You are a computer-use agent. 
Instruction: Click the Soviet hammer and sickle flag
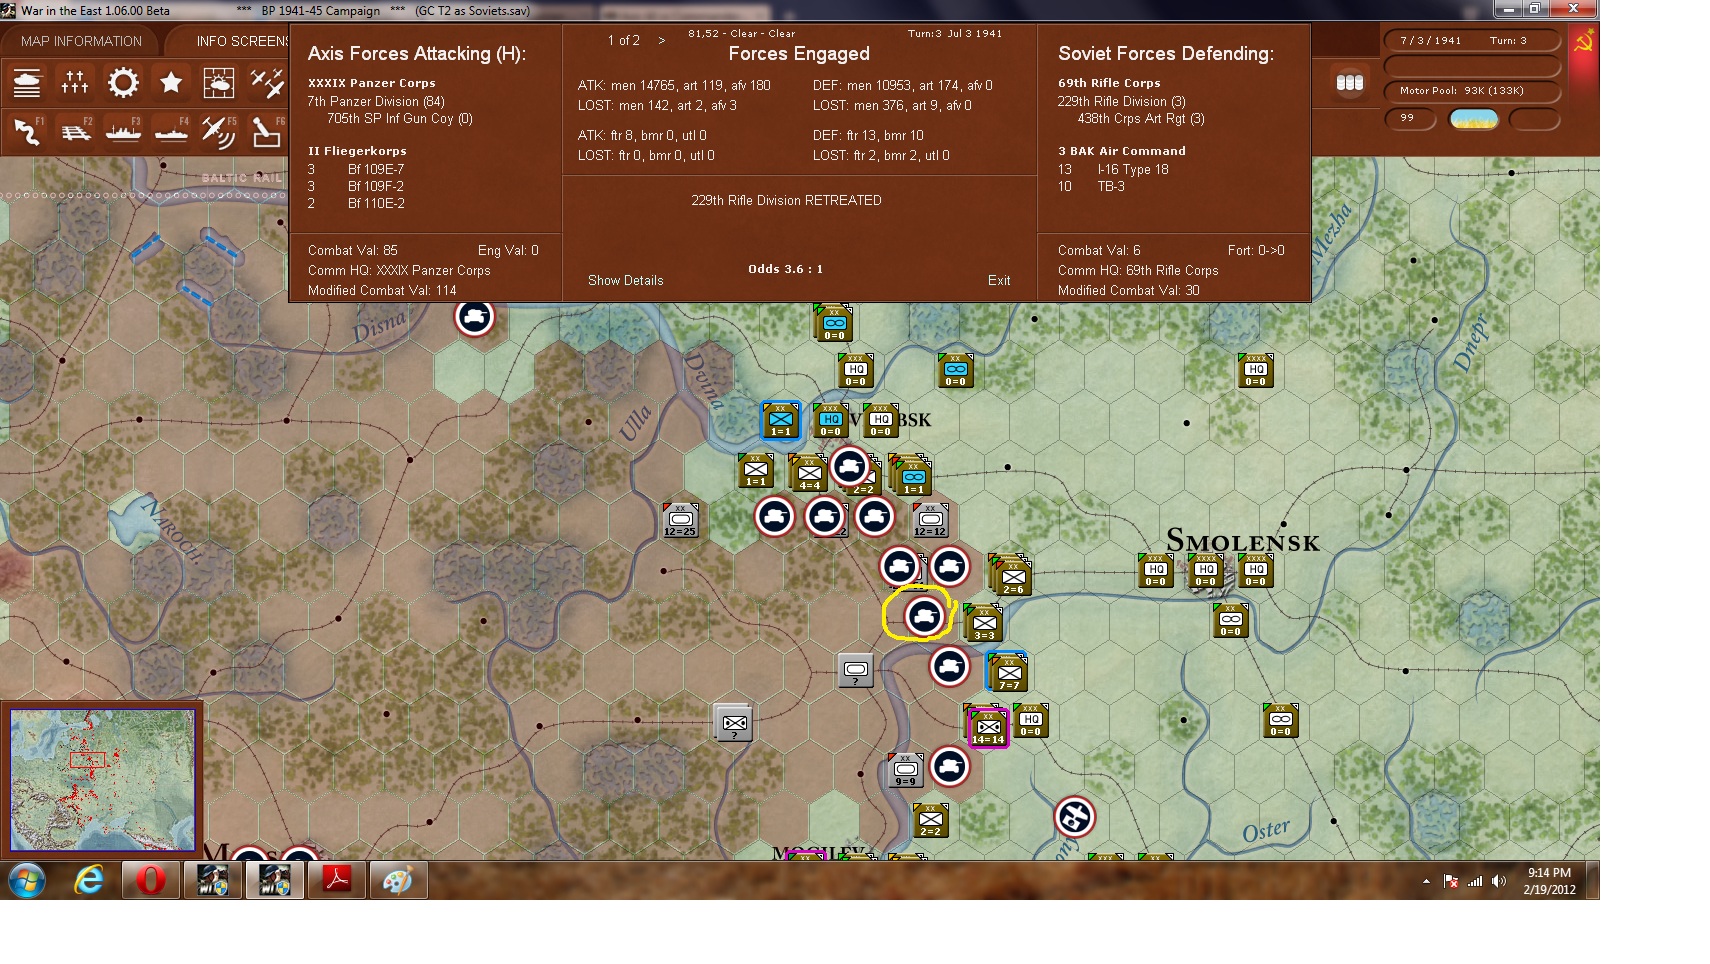click(x=1584, y=42)
